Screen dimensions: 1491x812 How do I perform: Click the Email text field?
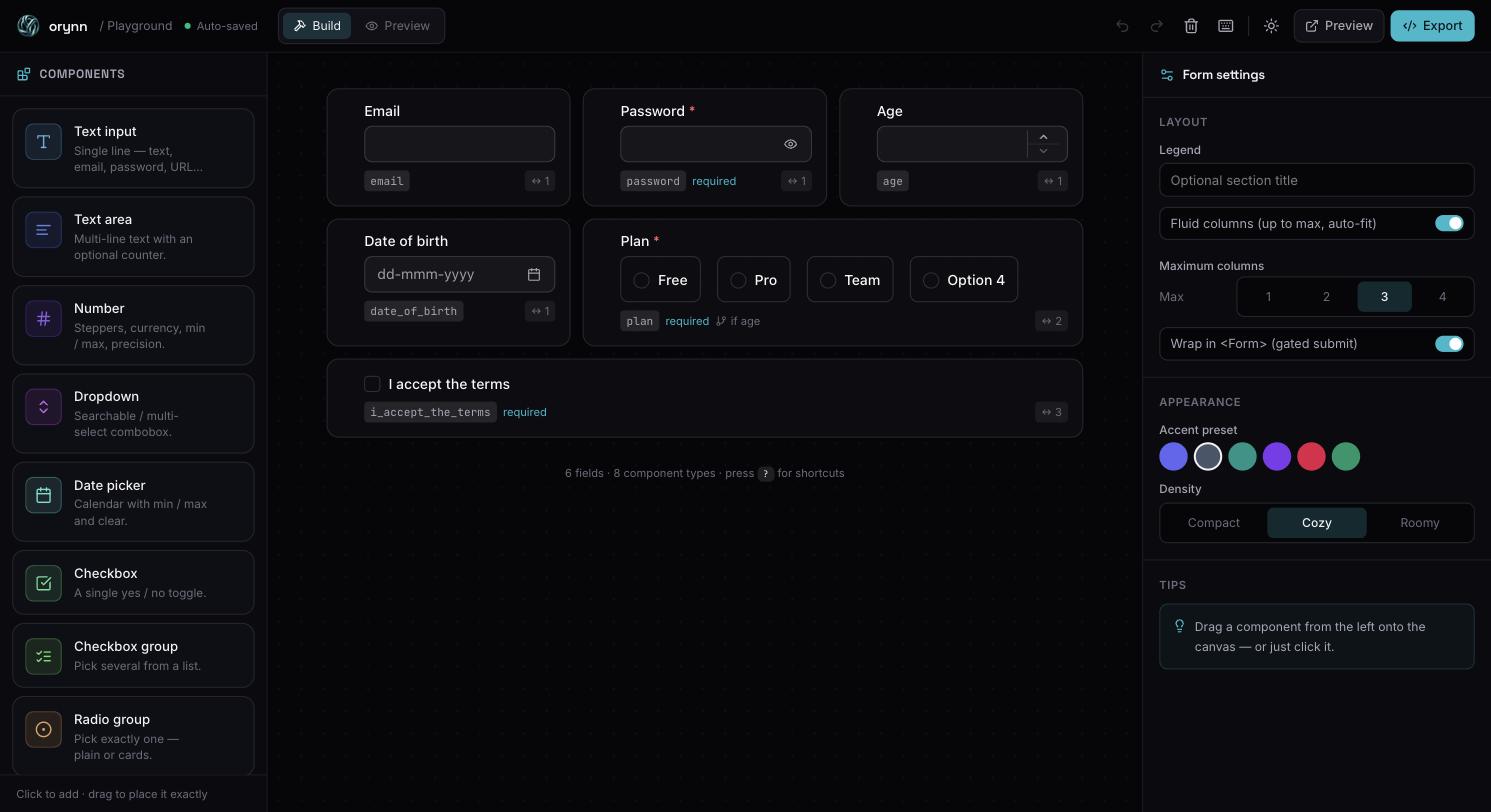coord(460,144)
